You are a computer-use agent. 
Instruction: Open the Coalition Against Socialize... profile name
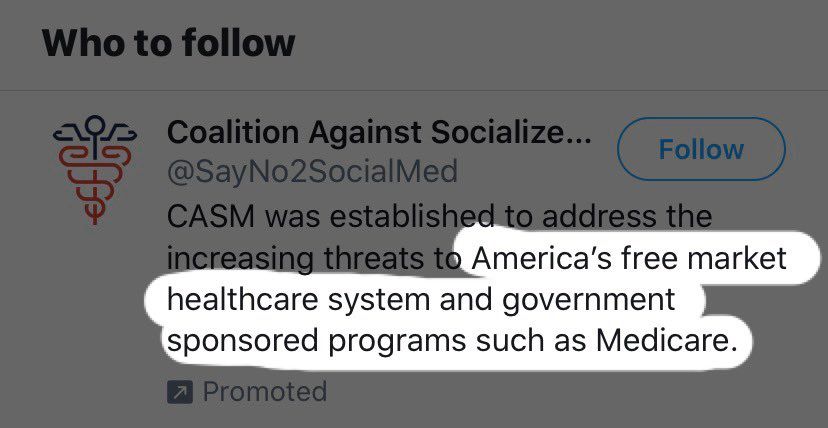[x=379, y=133]
